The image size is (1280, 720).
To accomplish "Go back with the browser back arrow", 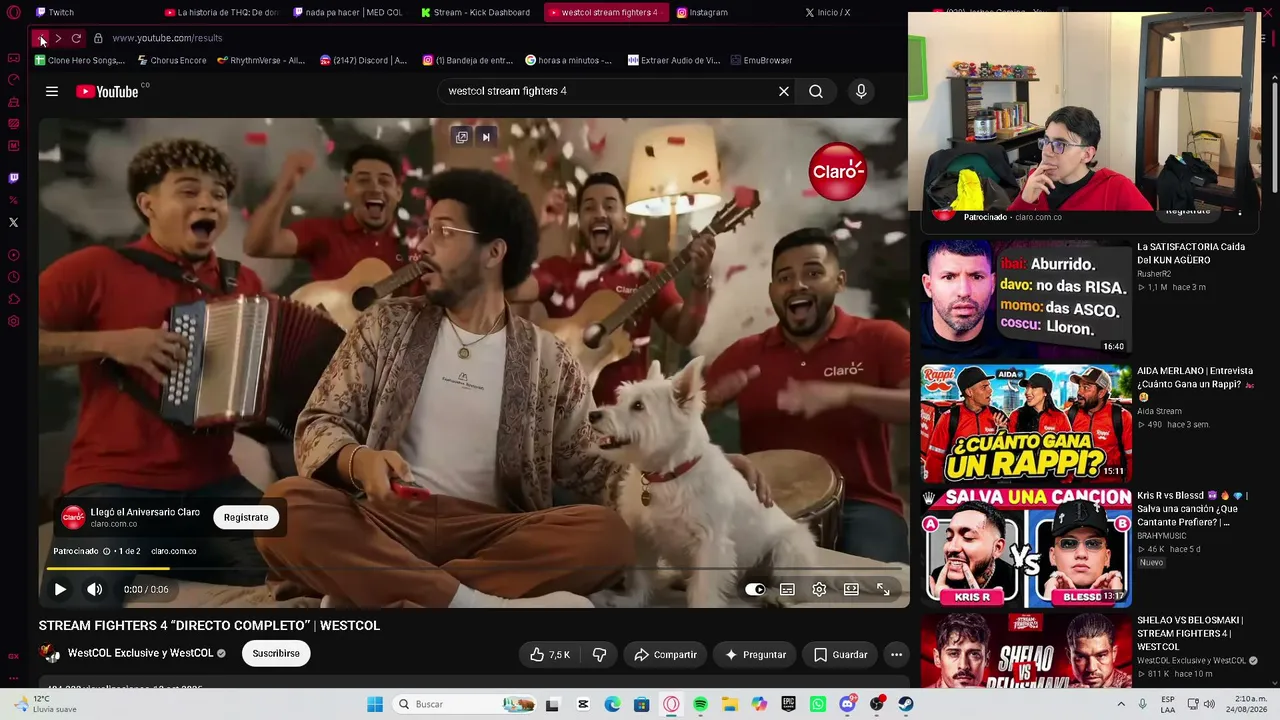I will click(x=40, y=38).
